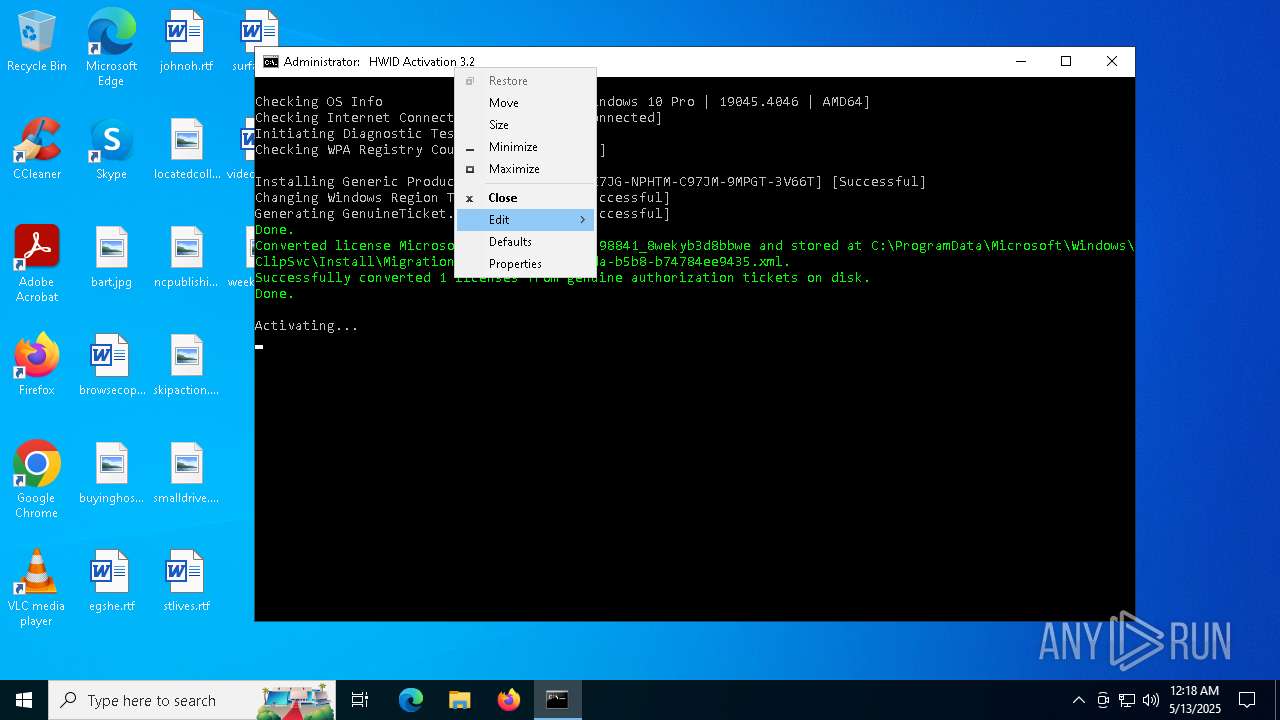This screenshot has width=1280, height=720.
Task: Open Firefox from the taskbar
Action: (508, 700)
